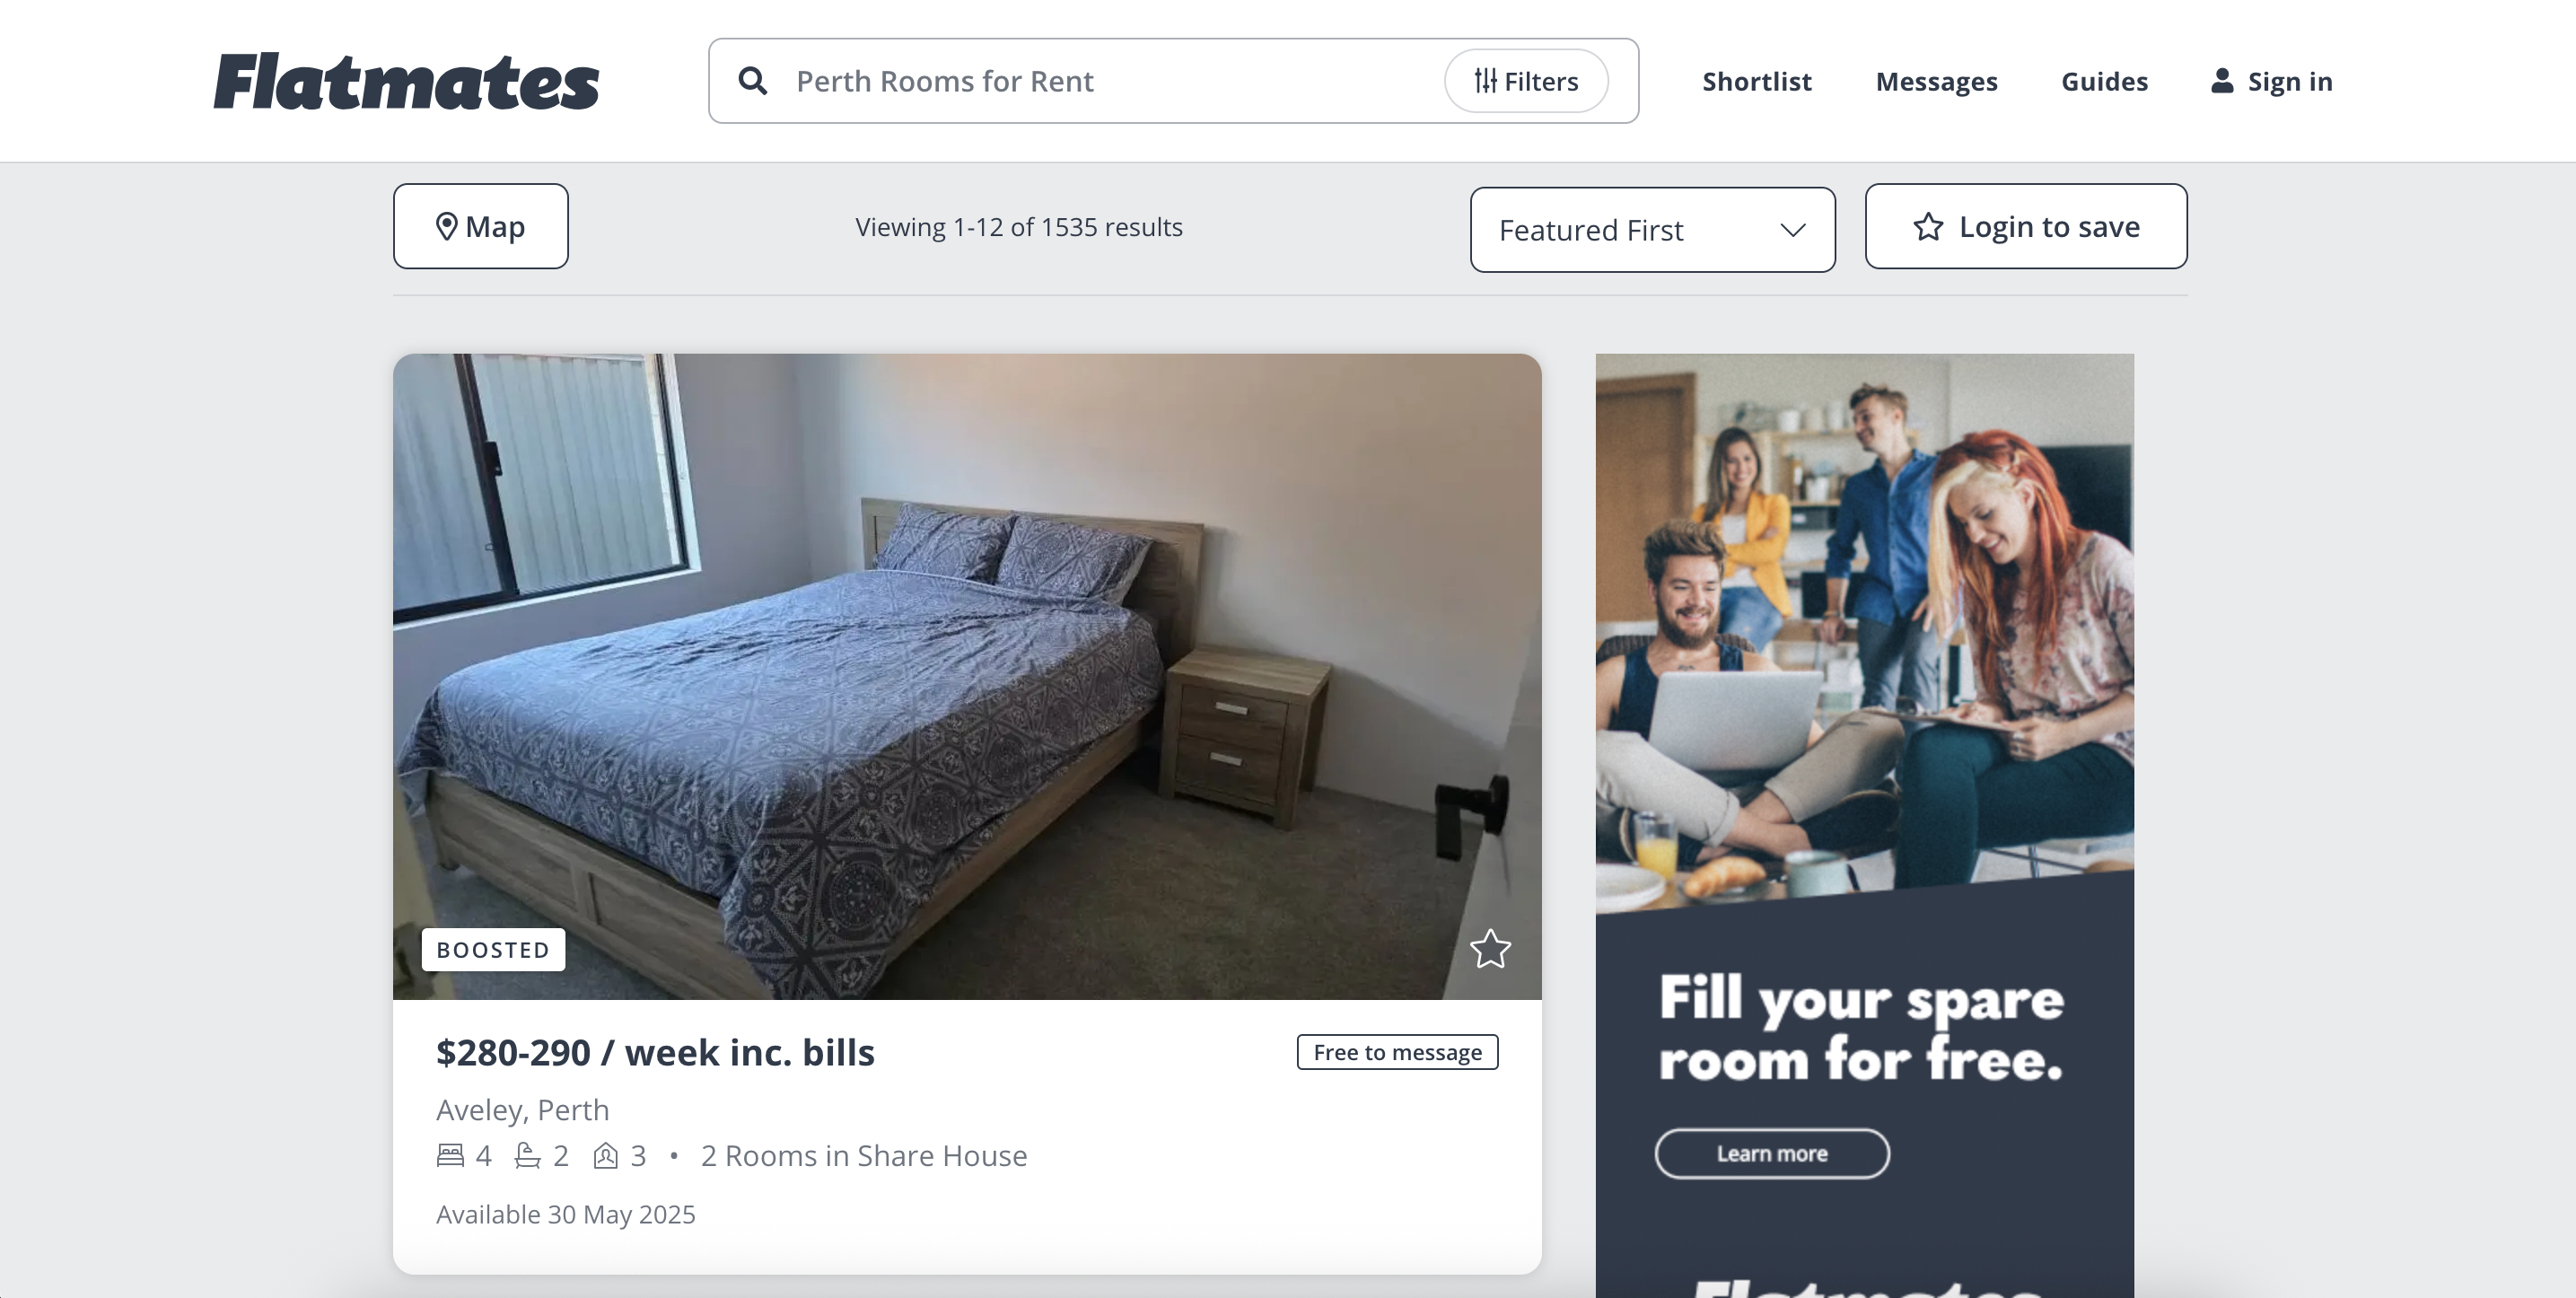Open the Aveley bedroom listing photo
2576x1298 pixels.
[967, 676]
